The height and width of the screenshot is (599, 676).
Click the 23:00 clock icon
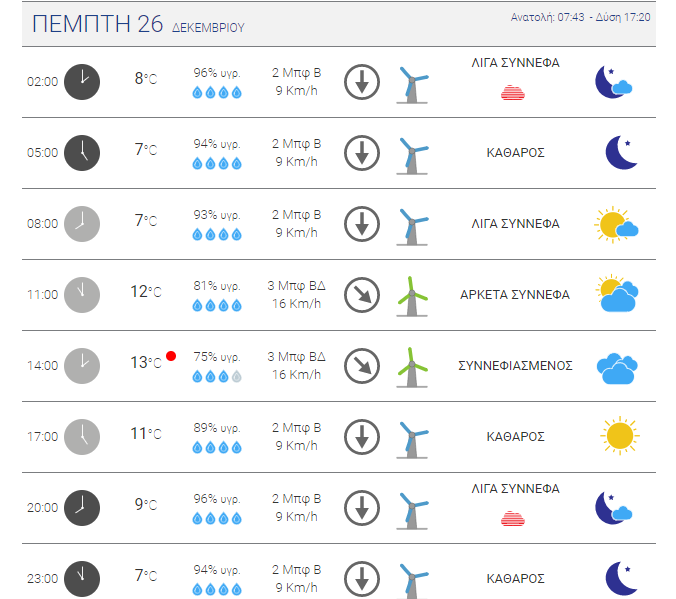click(82, 579)
